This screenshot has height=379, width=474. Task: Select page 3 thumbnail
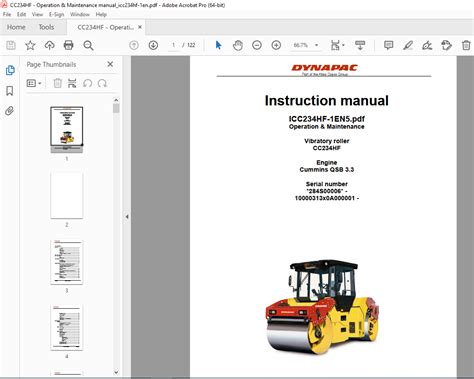pyautogui.click(x=67, y=262)
